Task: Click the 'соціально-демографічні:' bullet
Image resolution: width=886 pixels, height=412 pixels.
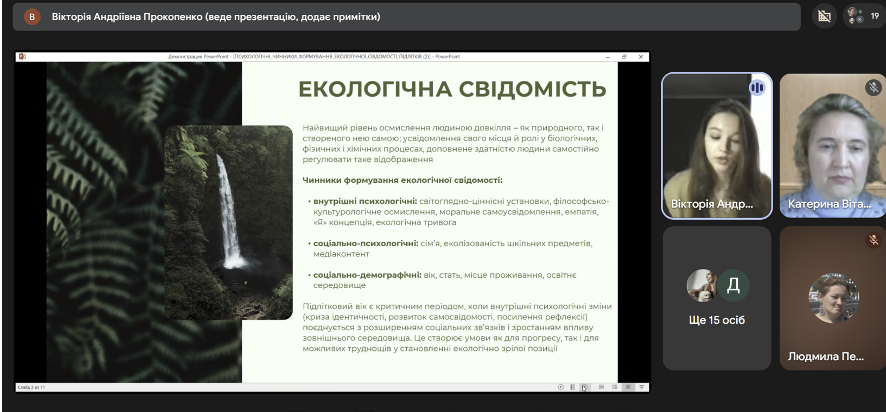Action: tap(367, 275)
